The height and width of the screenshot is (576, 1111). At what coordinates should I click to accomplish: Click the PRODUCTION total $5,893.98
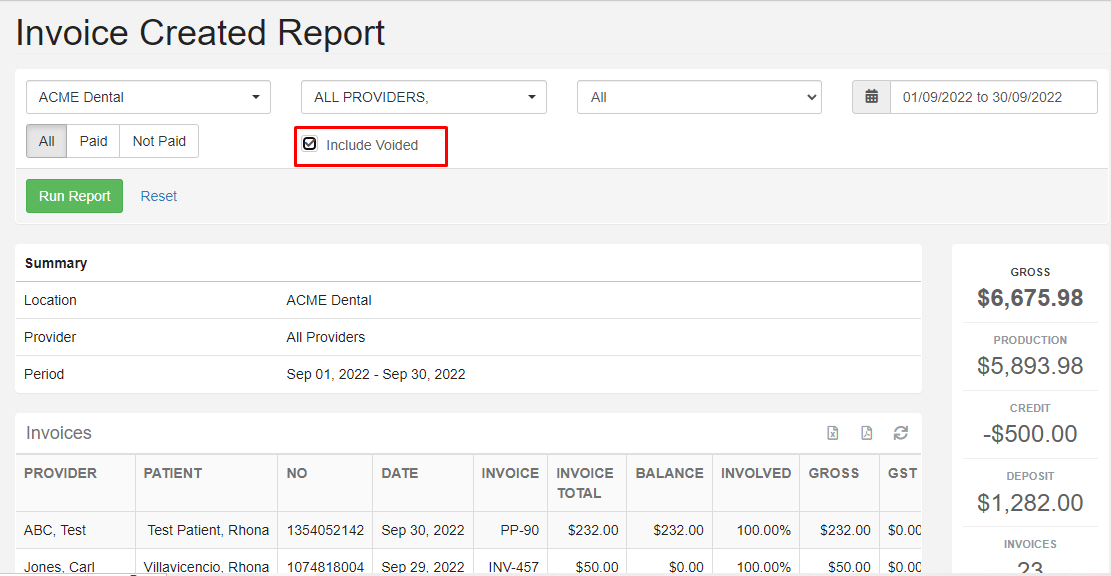point(1030,366)
